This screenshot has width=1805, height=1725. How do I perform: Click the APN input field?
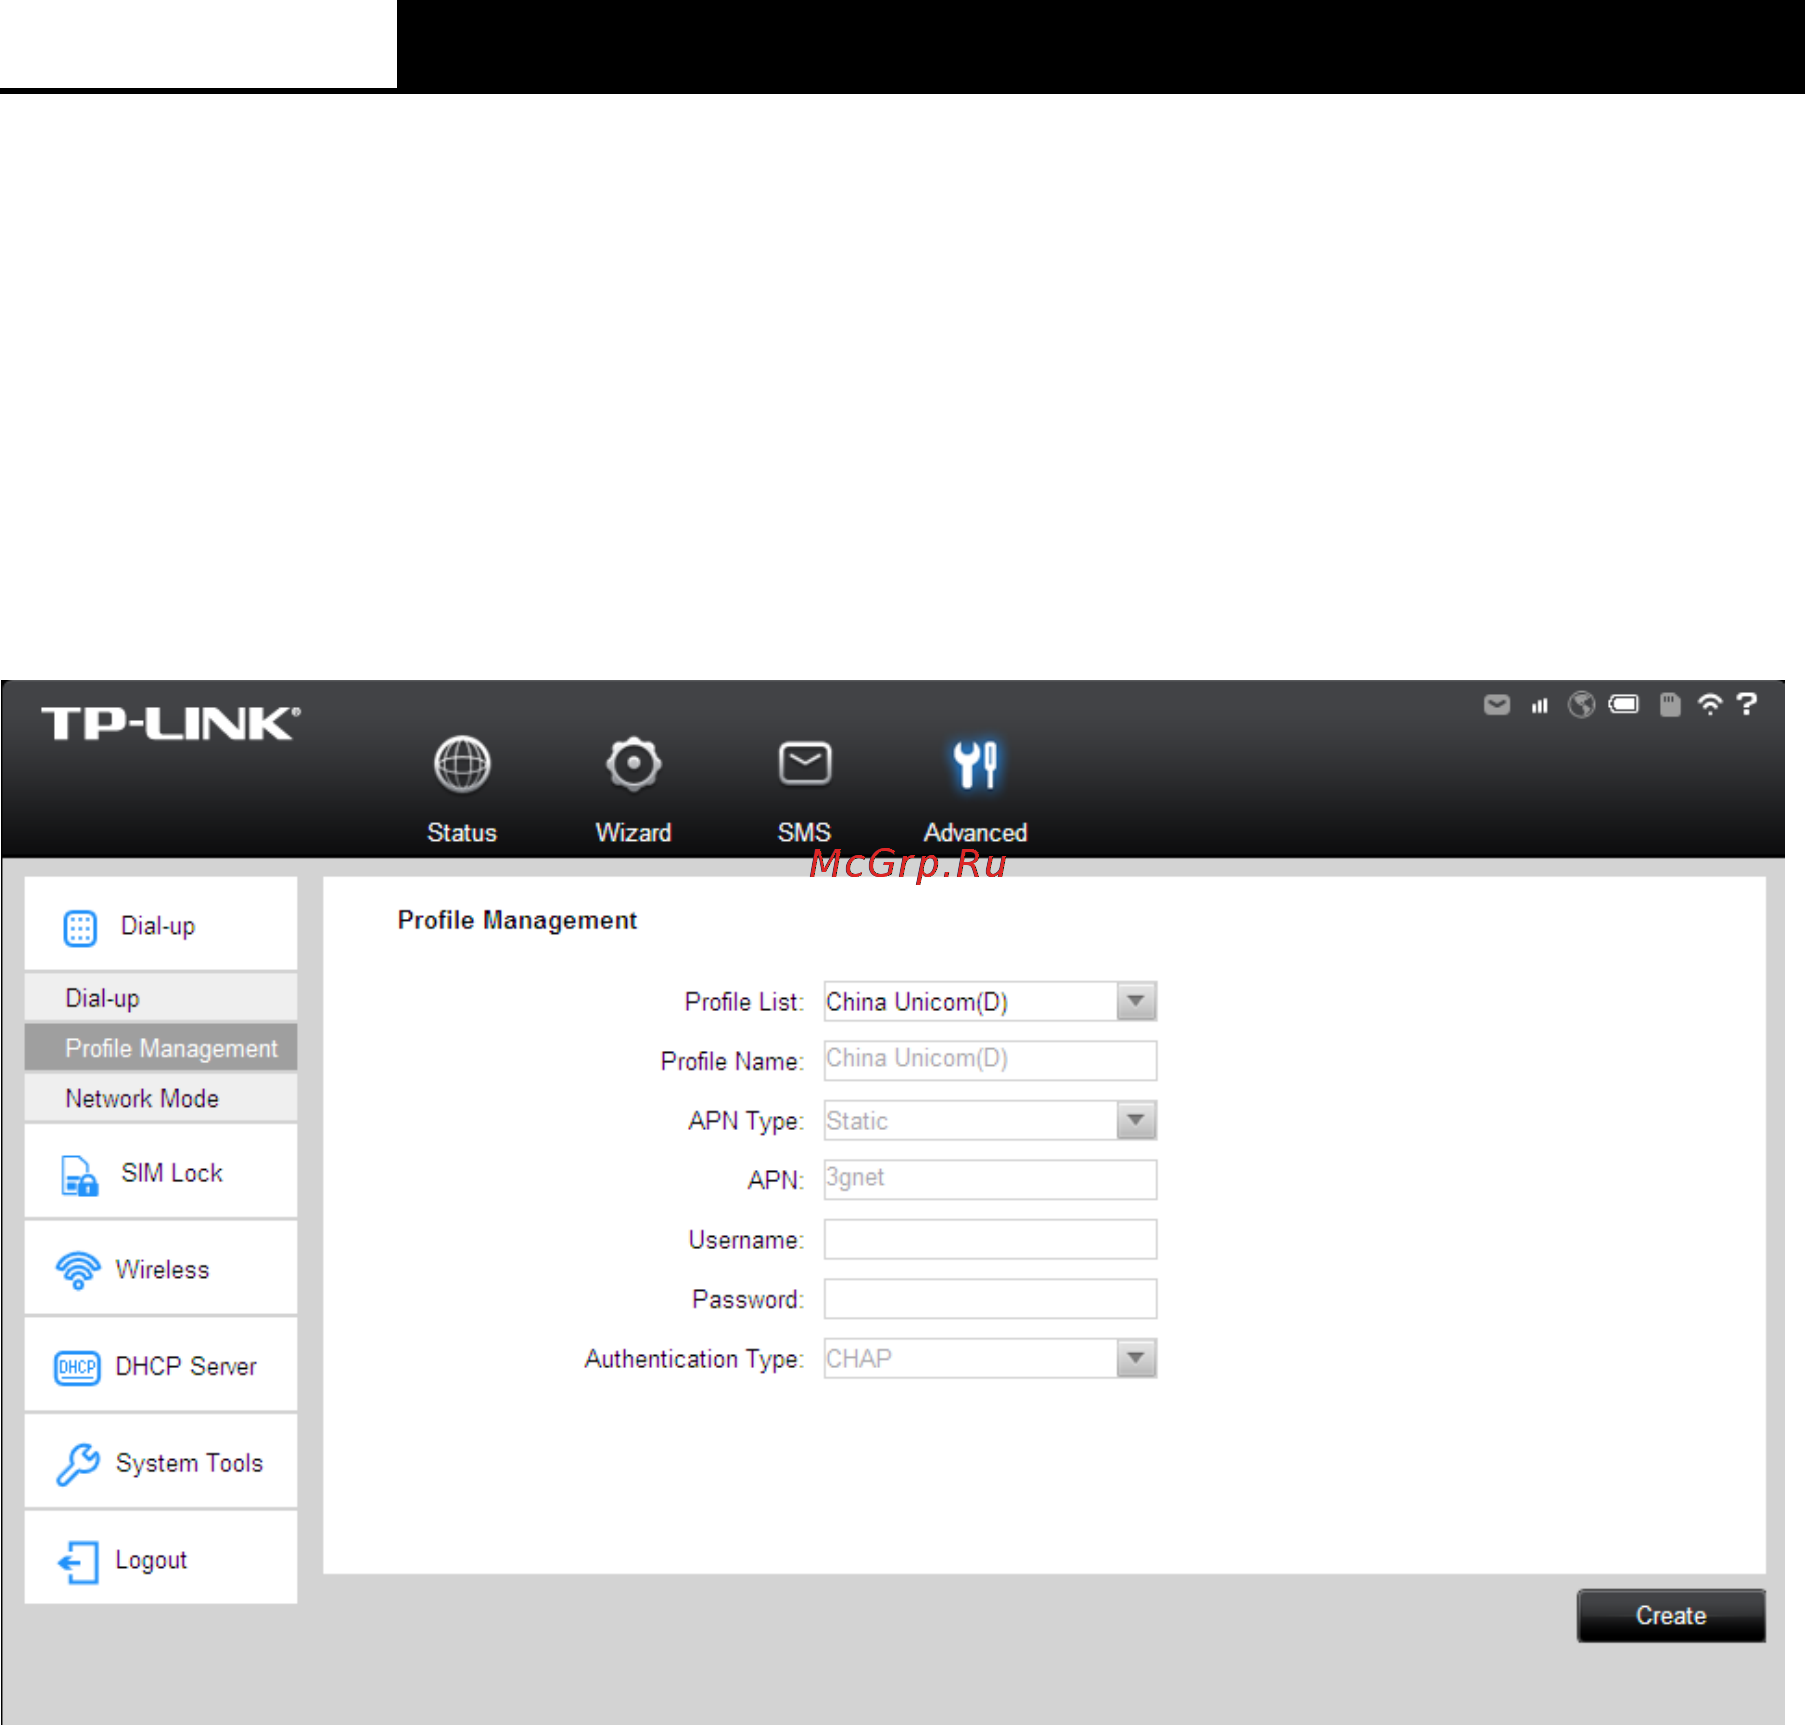[x=990, y=1179]
